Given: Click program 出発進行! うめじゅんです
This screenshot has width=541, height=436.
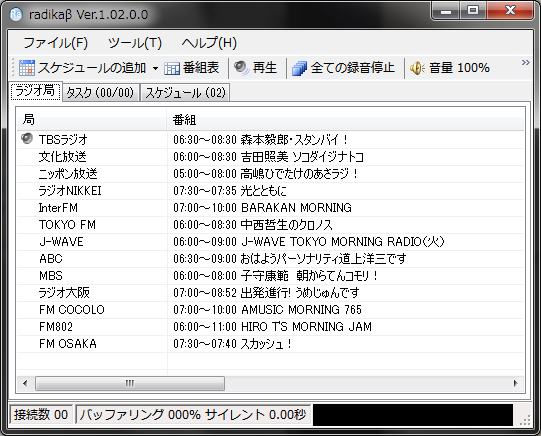Looking at the screenshot, I should (300, 293).
